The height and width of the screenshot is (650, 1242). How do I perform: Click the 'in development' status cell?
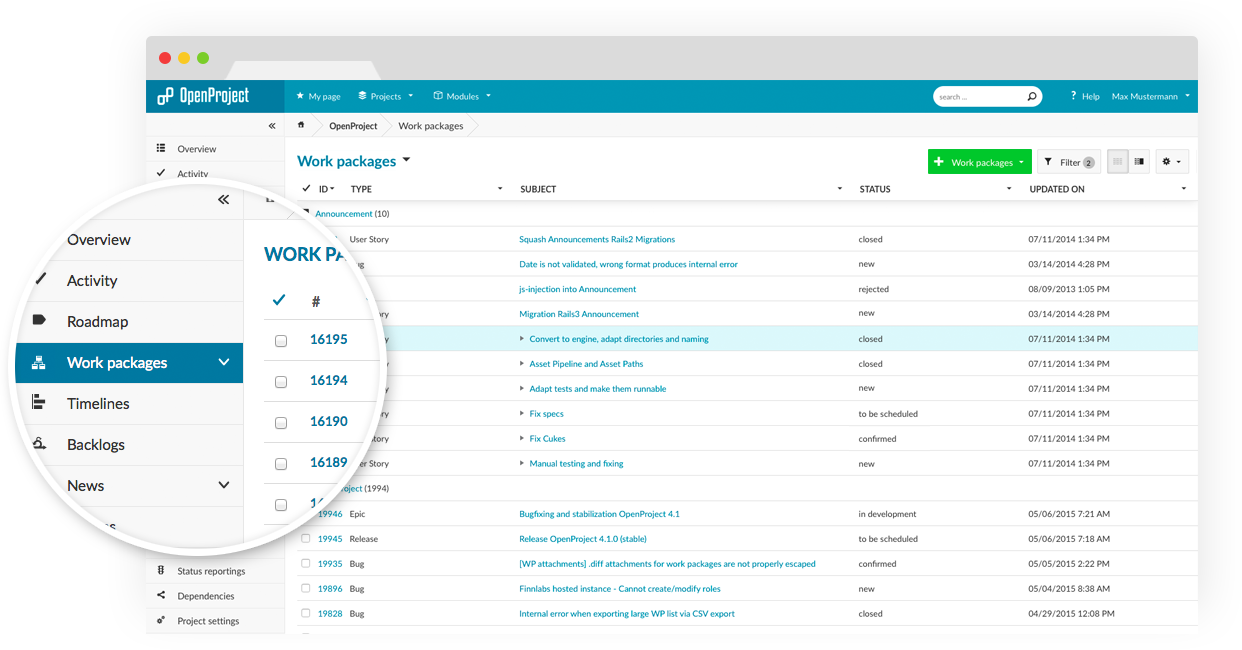click(x=887, y=514)
